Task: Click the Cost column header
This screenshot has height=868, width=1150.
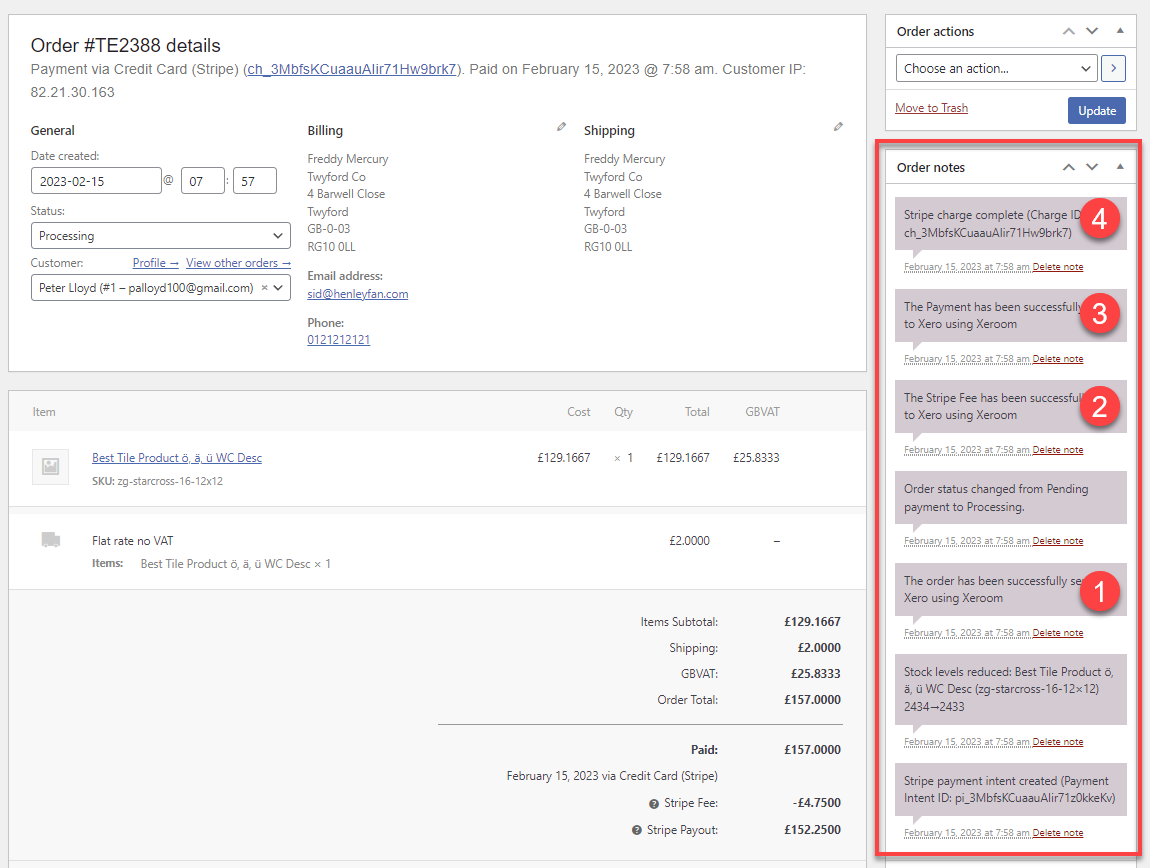Action: (x=579, y=412)
